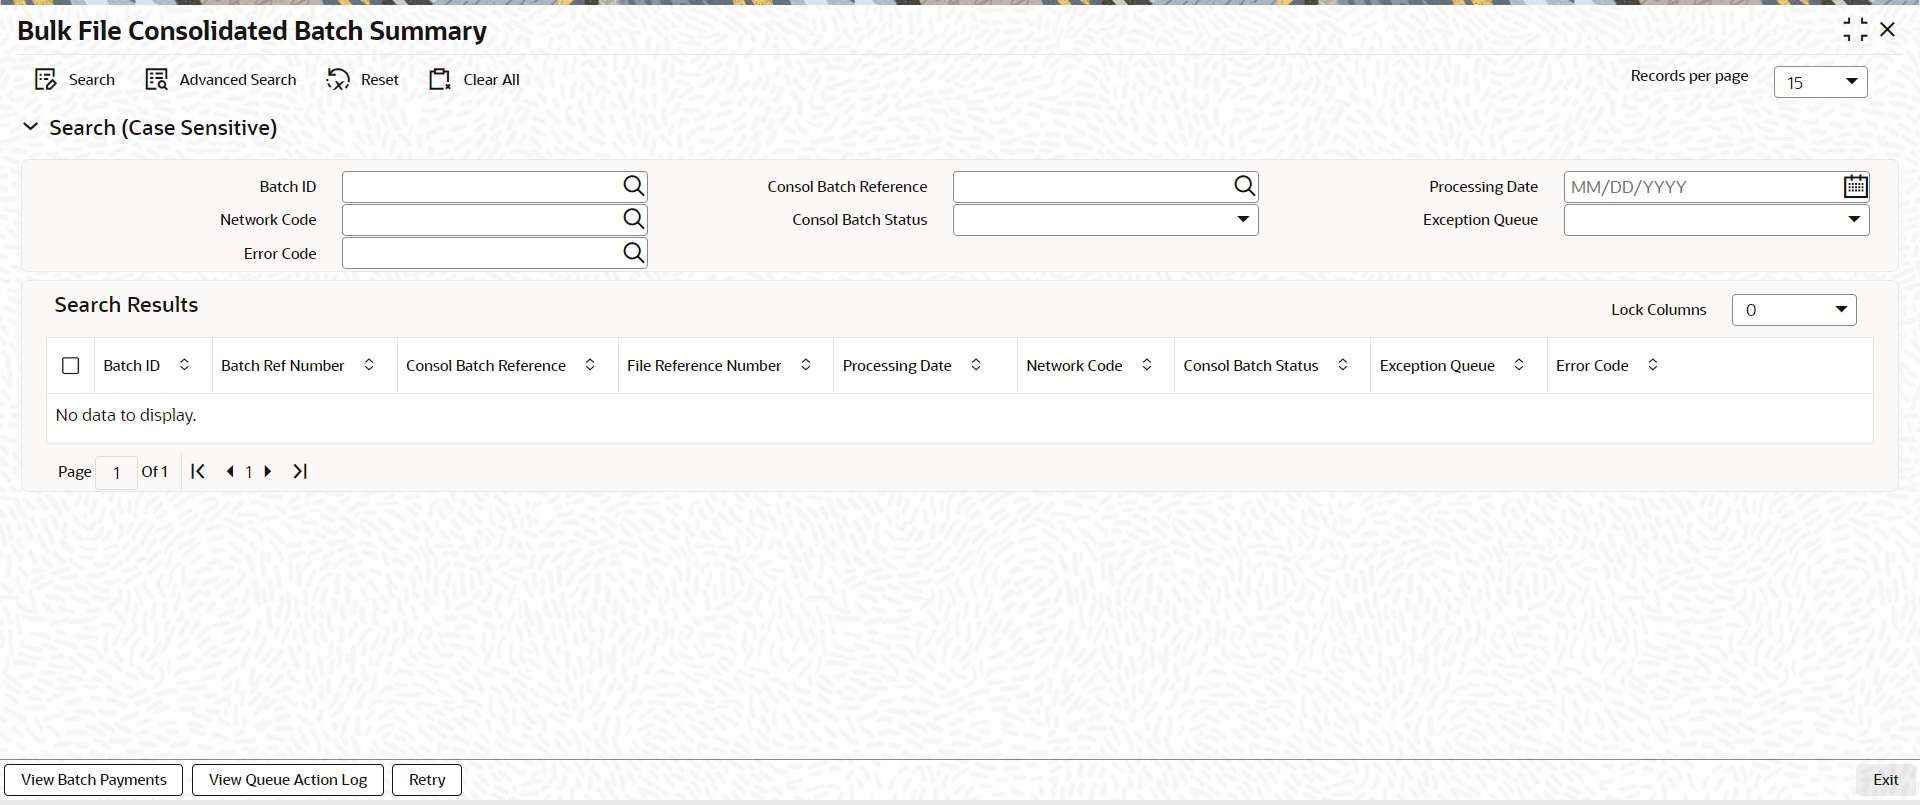Image resolution: width=1920 pixels, height=805 pixels.
Task: Collapse the Search (Case Sensitive) section
Action: pyautogui.click(x=31, y=127)
